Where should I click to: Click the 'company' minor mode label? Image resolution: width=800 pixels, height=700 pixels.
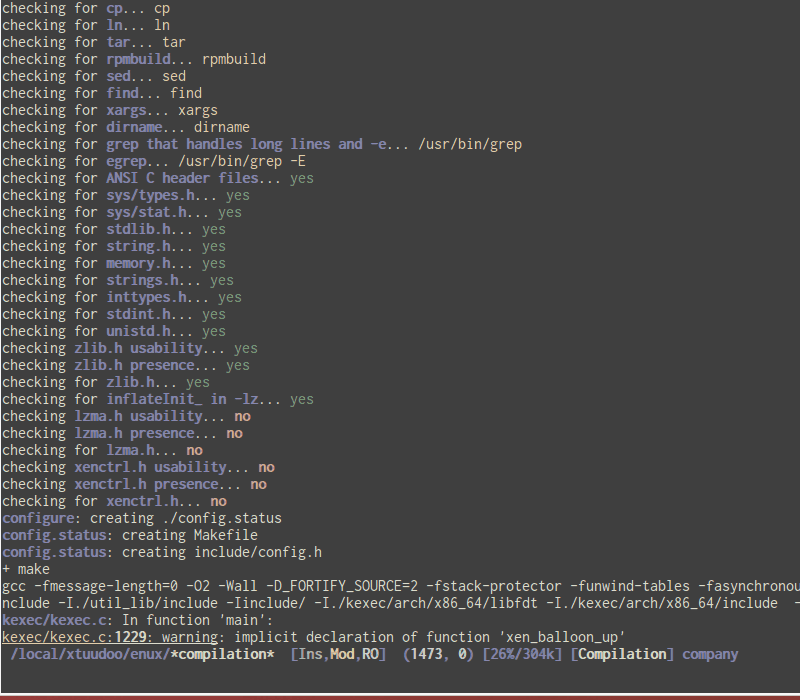click(710, 654)
